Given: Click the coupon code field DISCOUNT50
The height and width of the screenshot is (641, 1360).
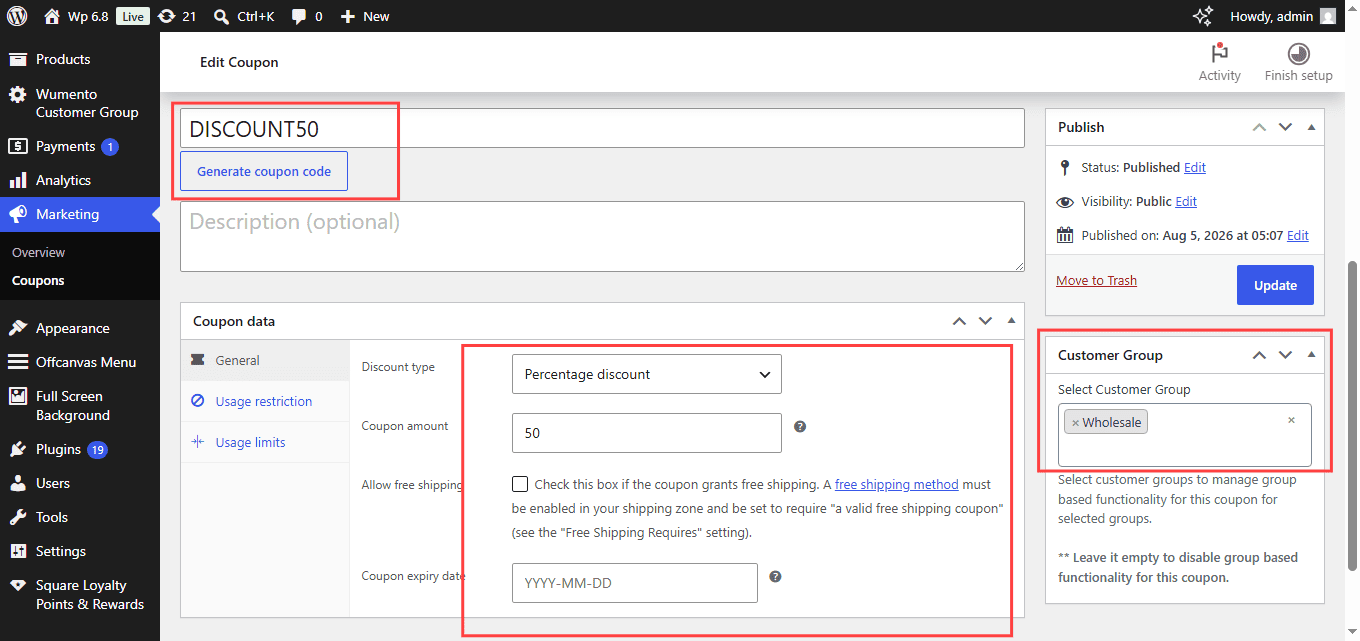Looking at the screenshot, I should coord(602,128).
